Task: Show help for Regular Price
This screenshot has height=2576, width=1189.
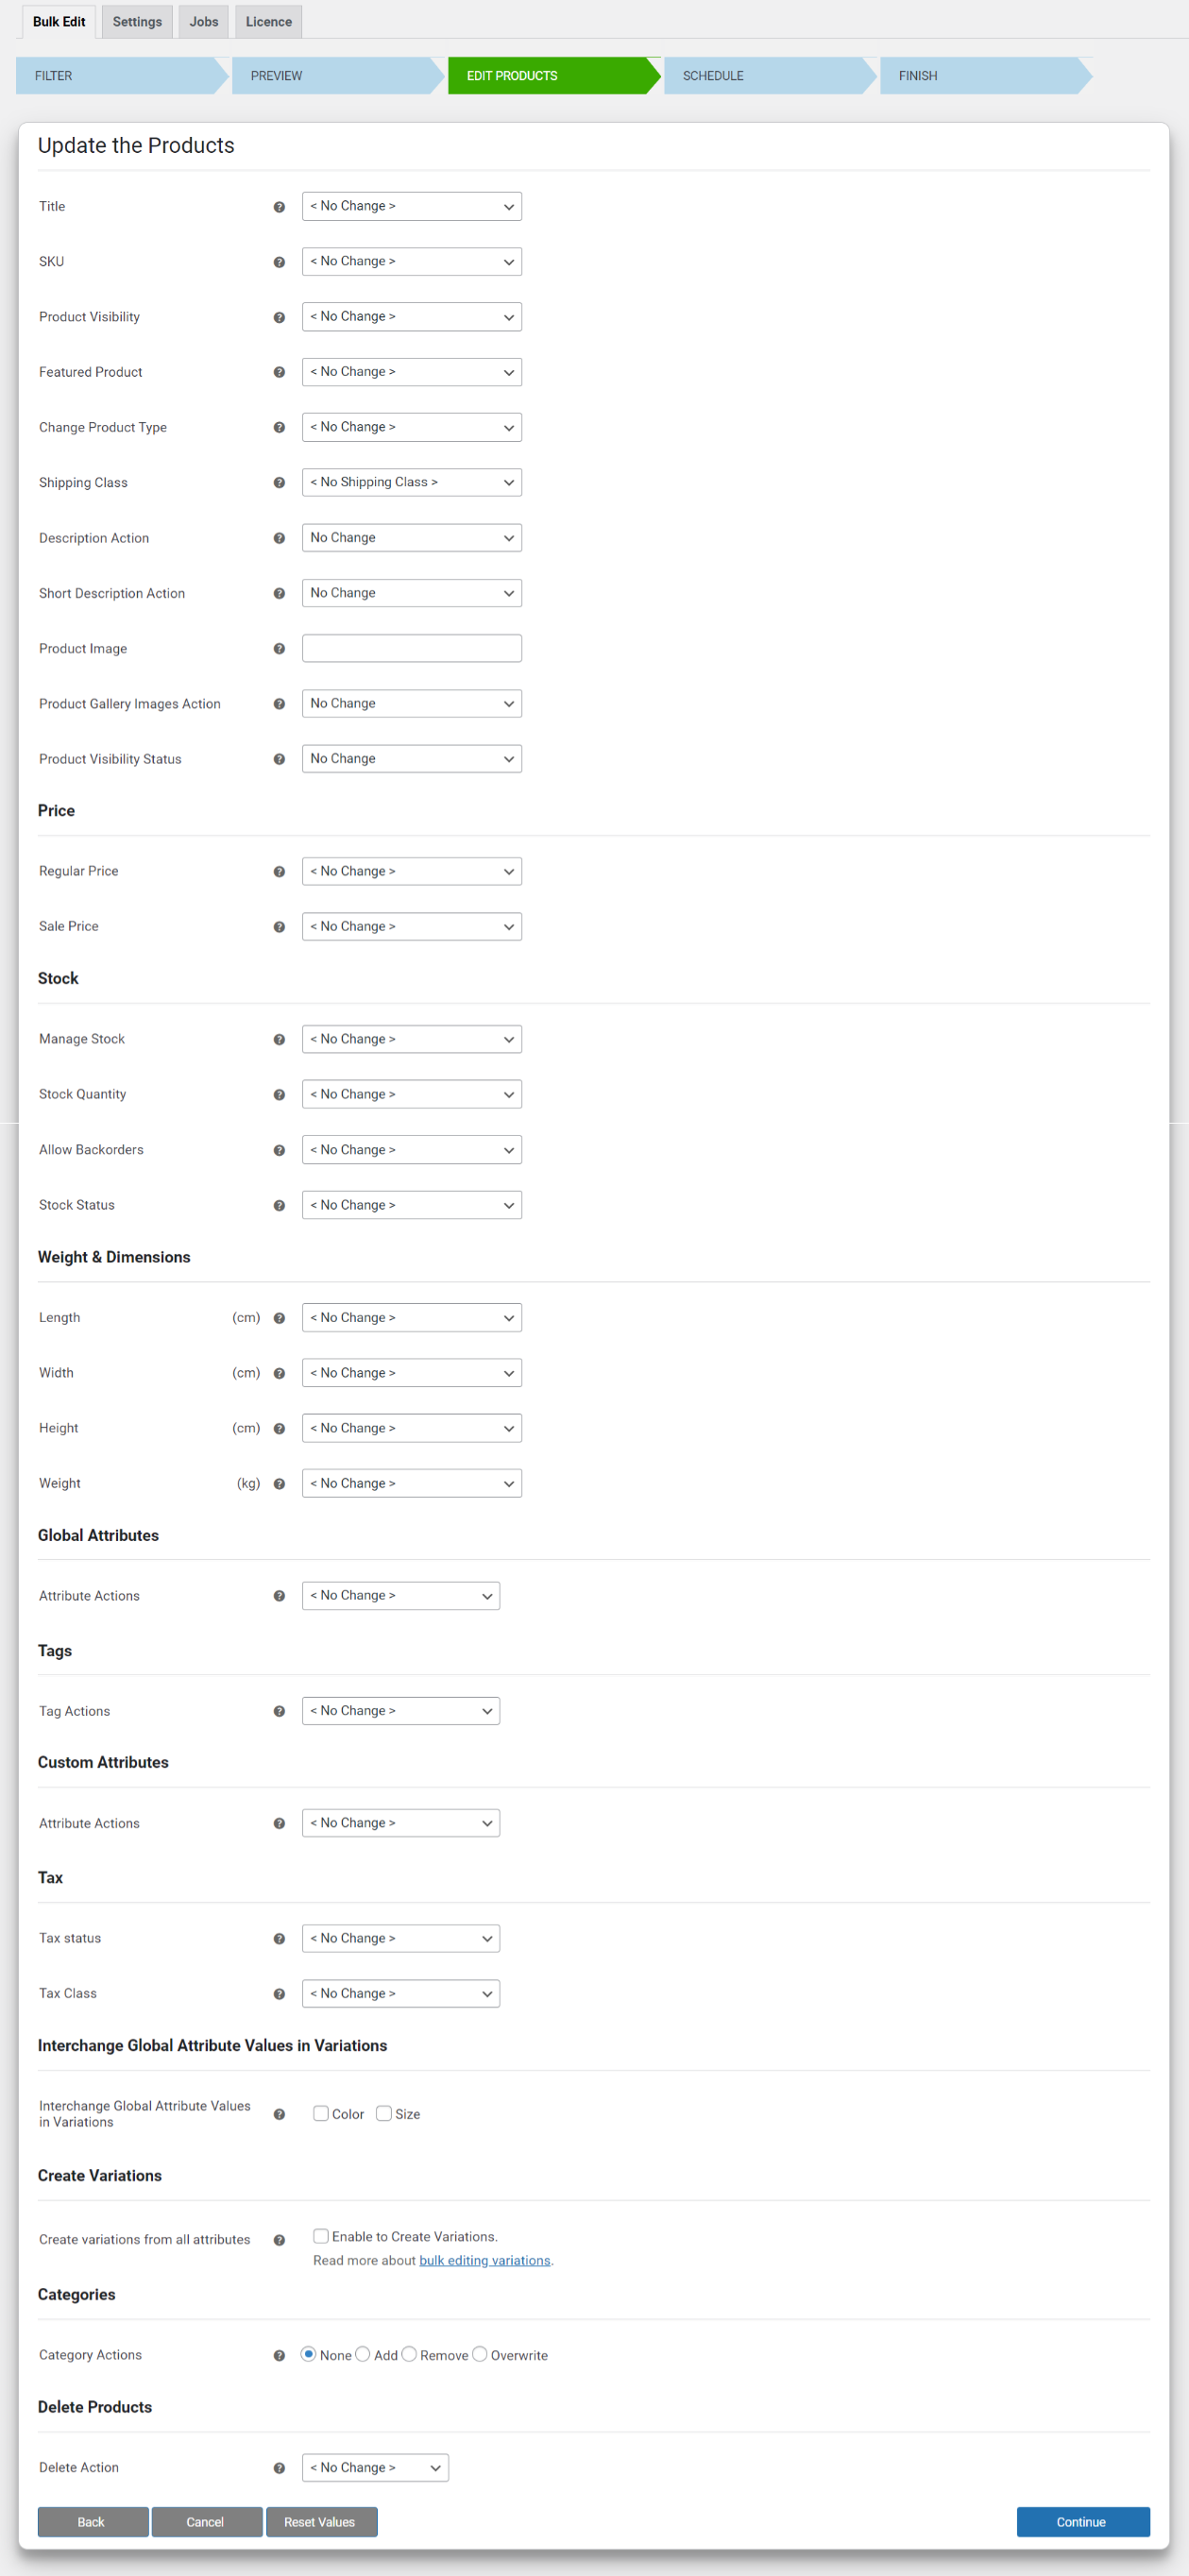Action: (x=279, y=872)
